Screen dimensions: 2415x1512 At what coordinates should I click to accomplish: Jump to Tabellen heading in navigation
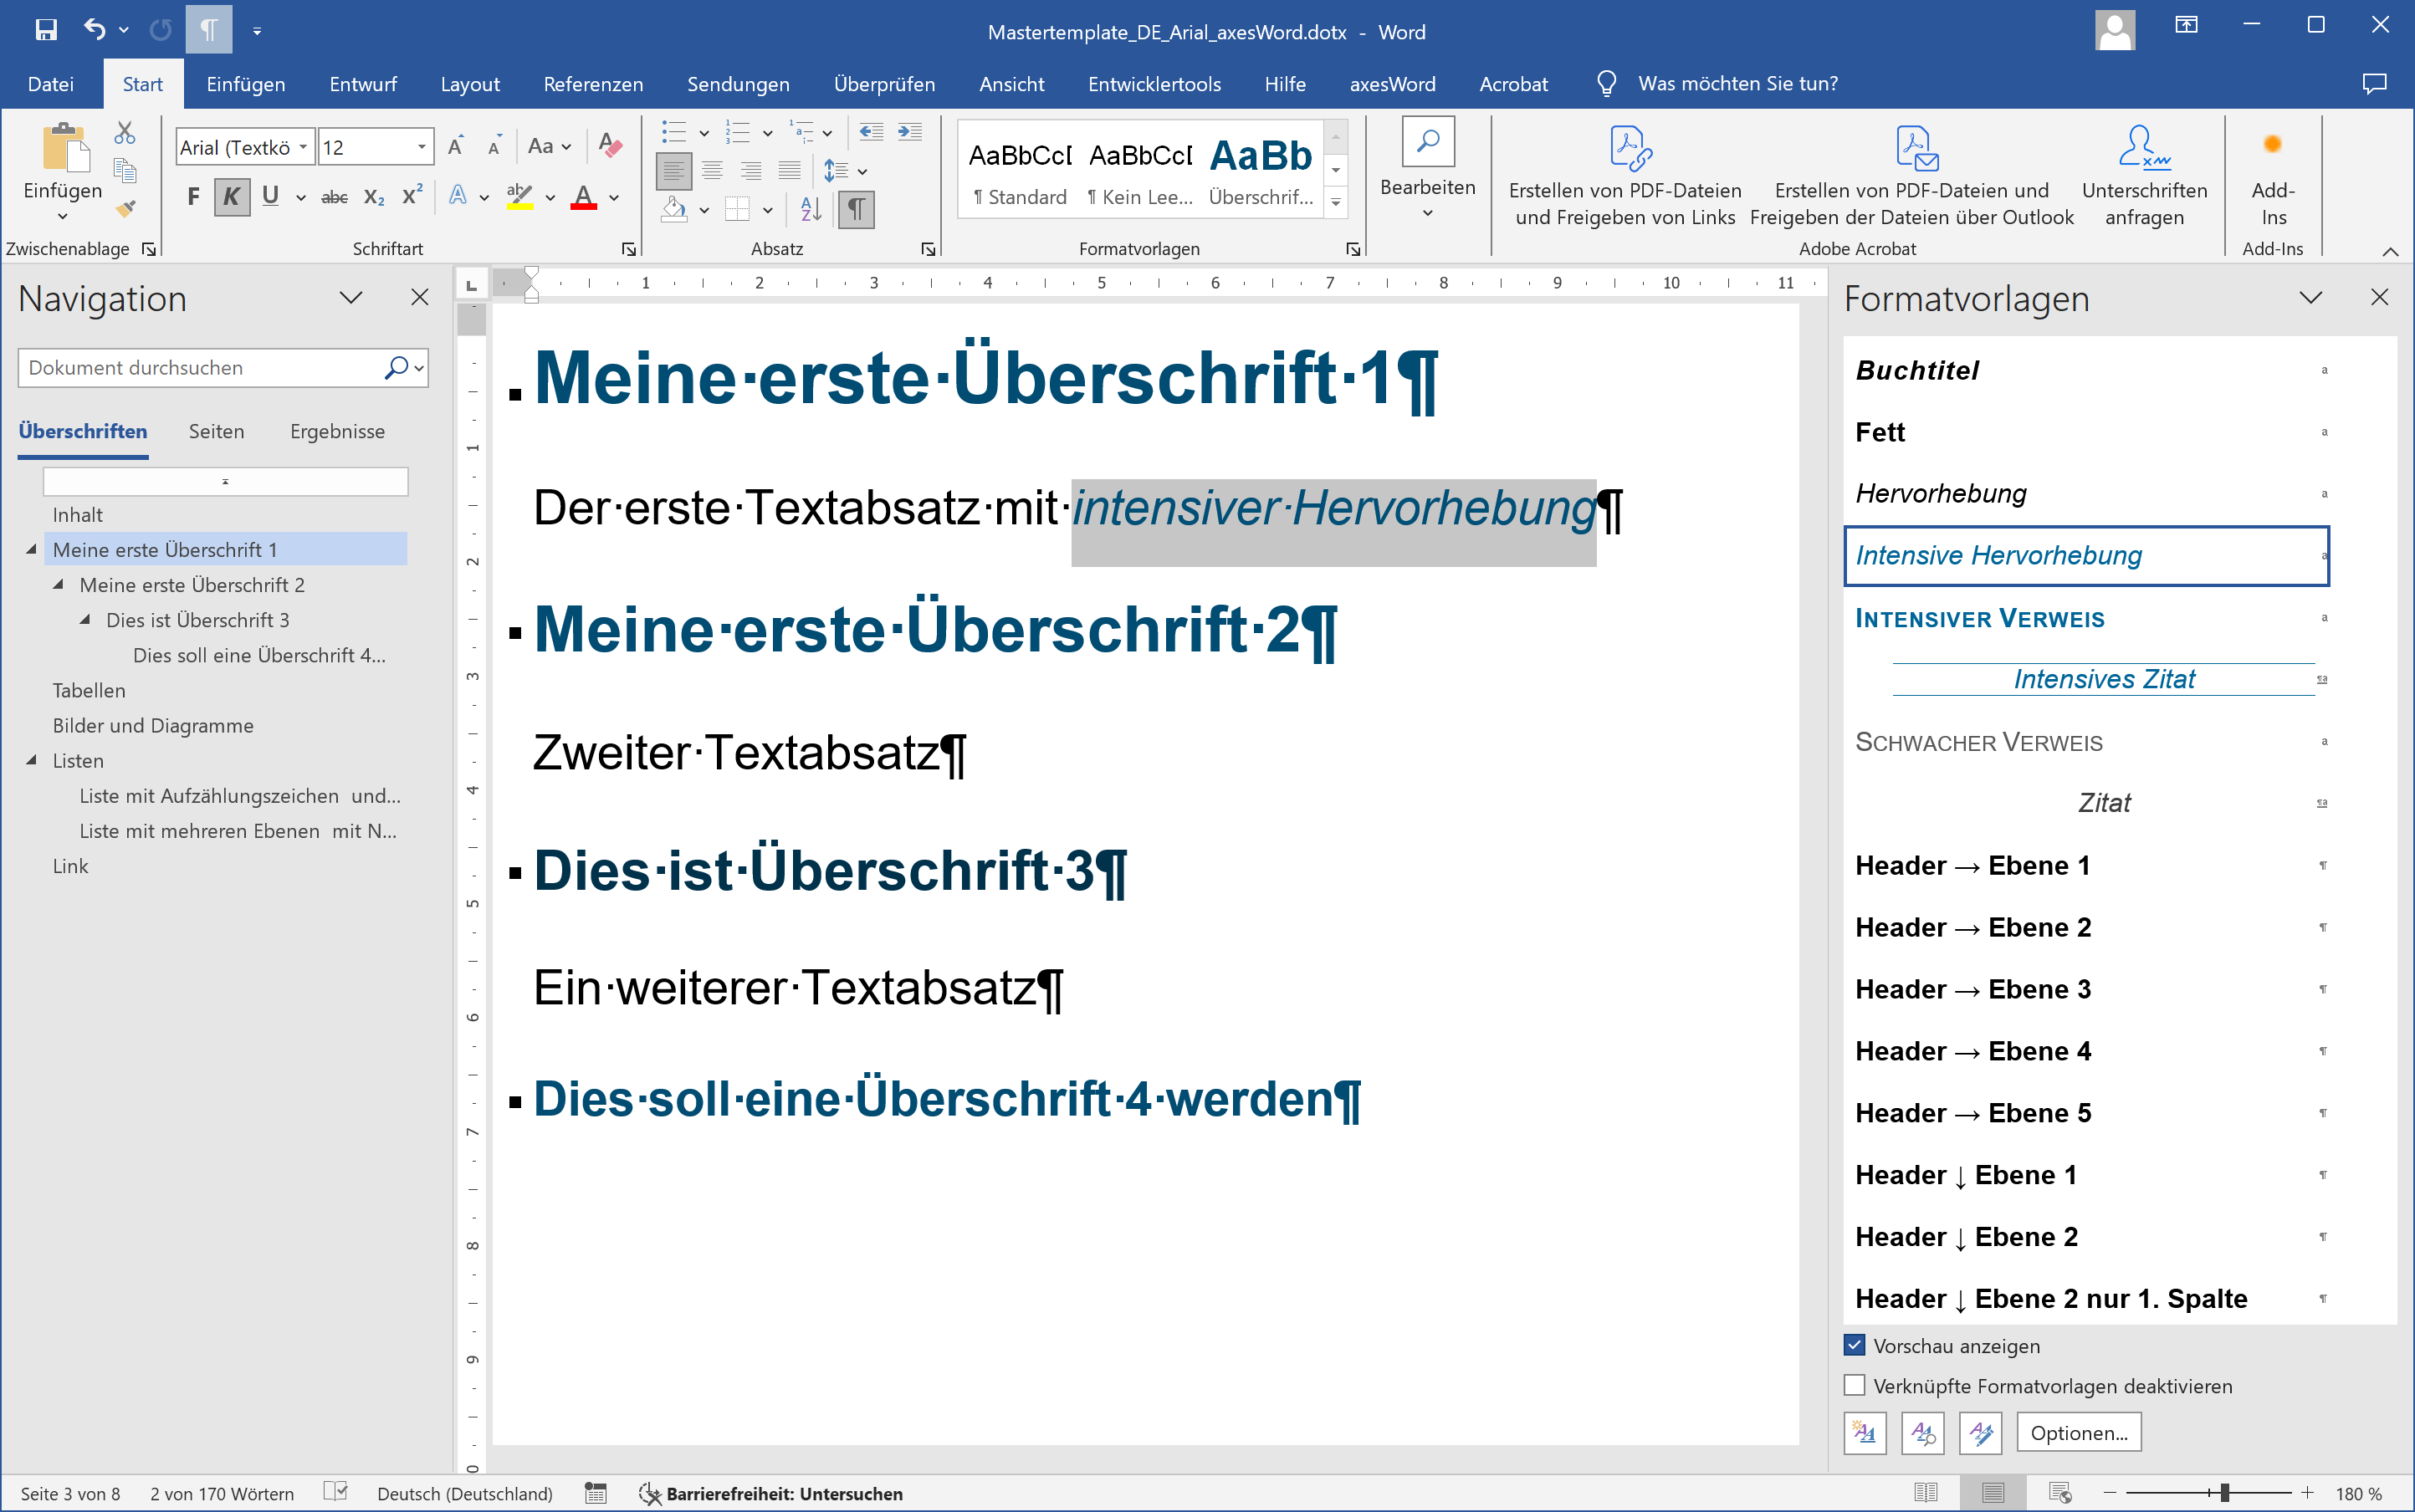(89, 690)
